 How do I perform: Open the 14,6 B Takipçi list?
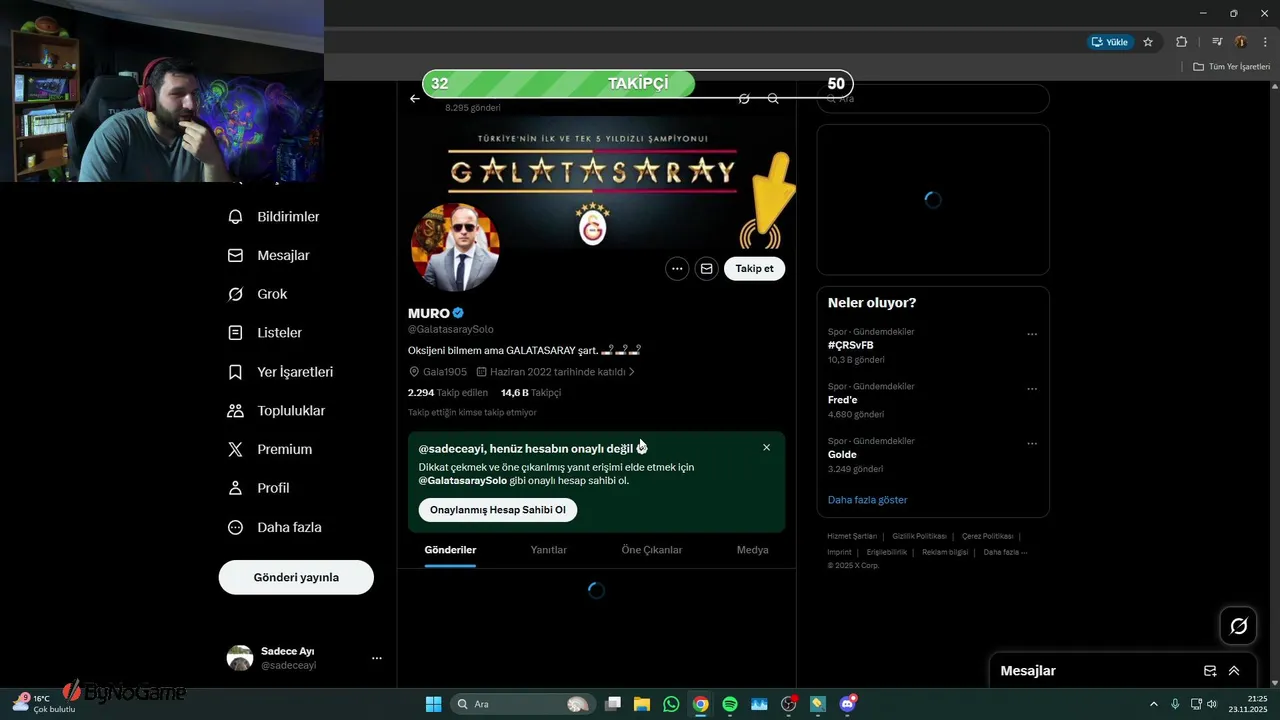531,393
